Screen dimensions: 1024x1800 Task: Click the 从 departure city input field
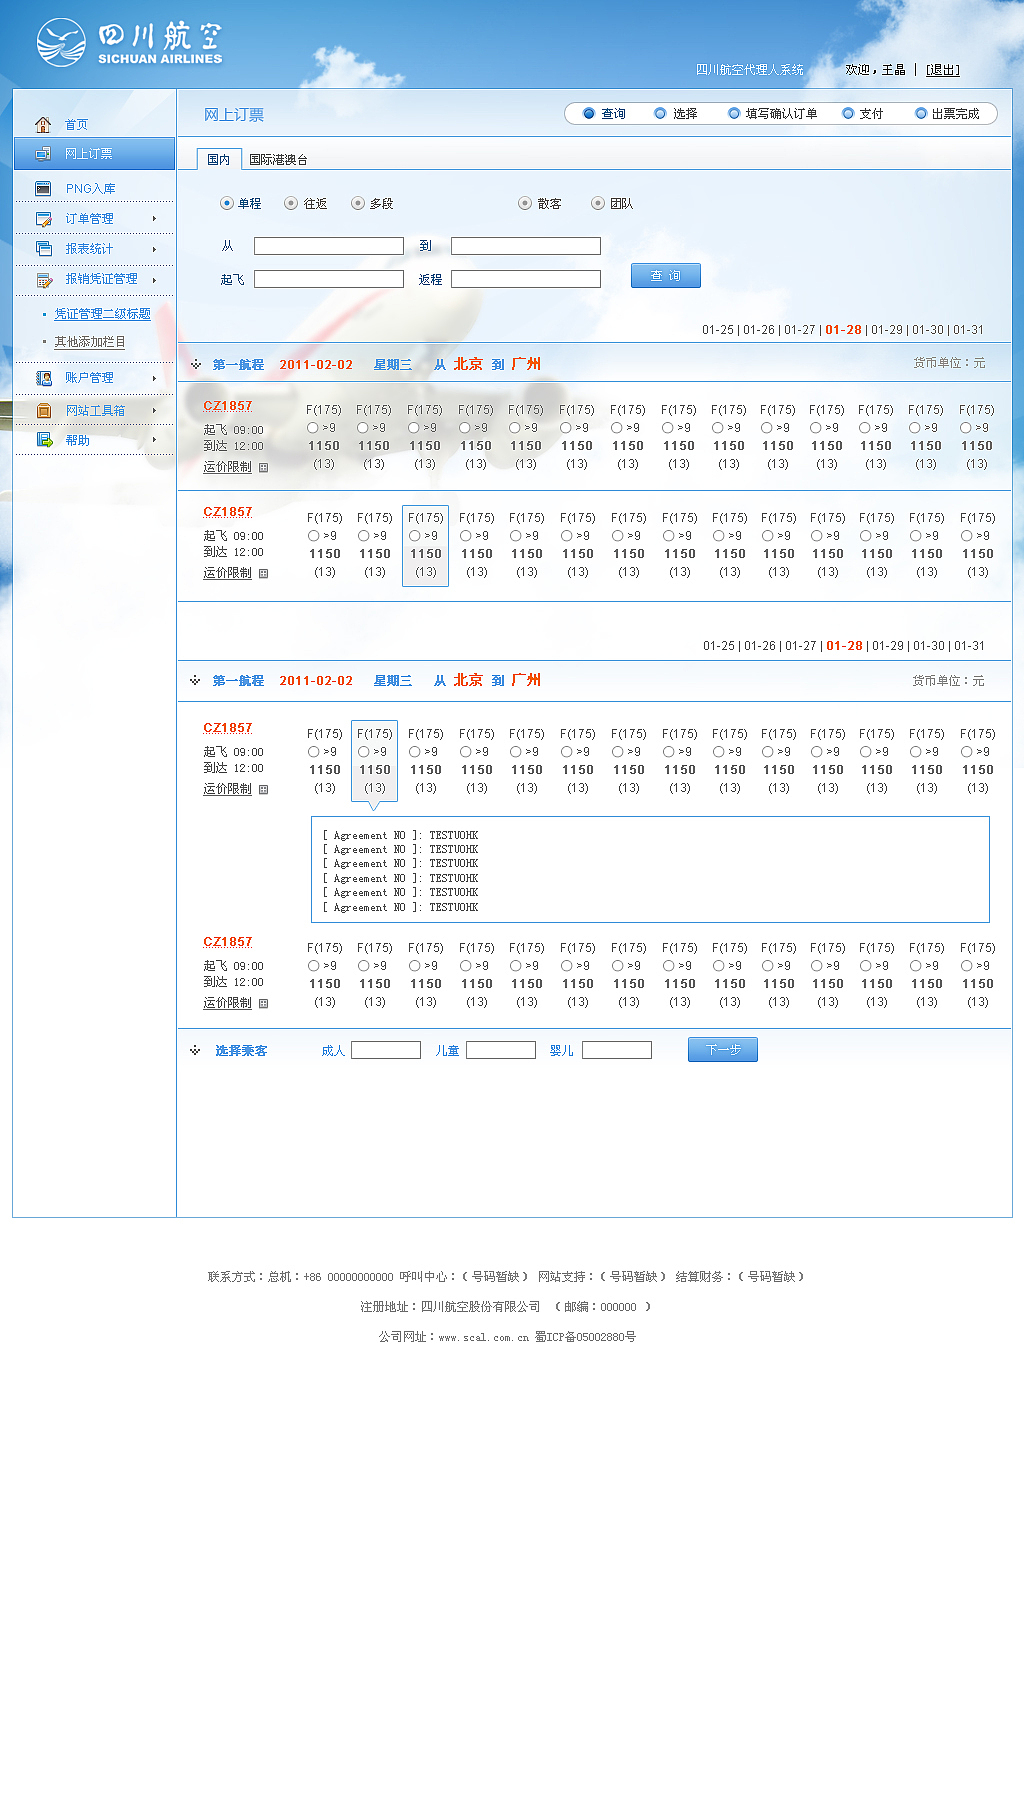pos(329,246)
